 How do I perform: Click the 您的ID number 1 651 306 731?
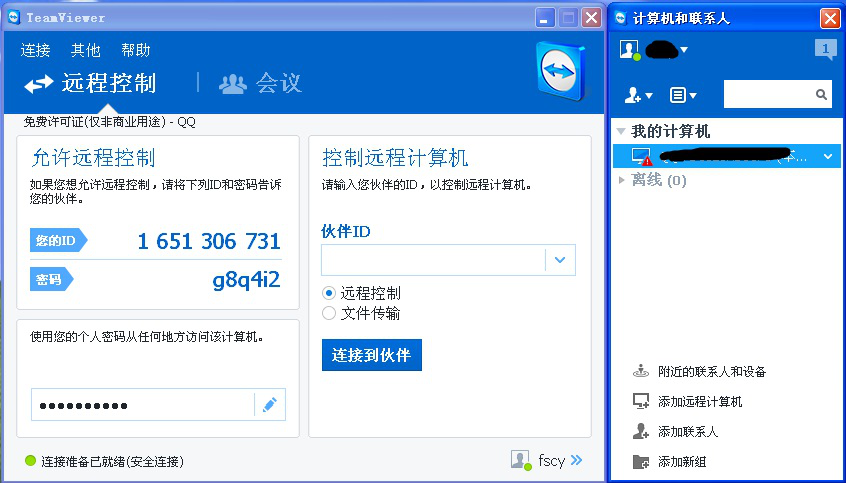point(209,241)
